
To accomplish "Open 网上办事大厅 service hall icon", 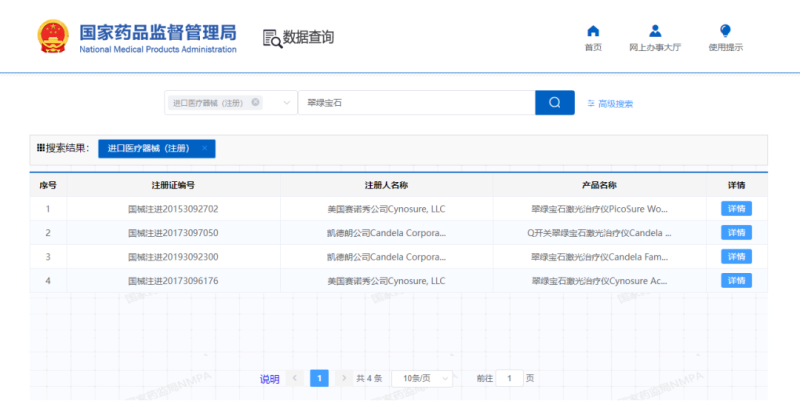I will pos(655,31).
